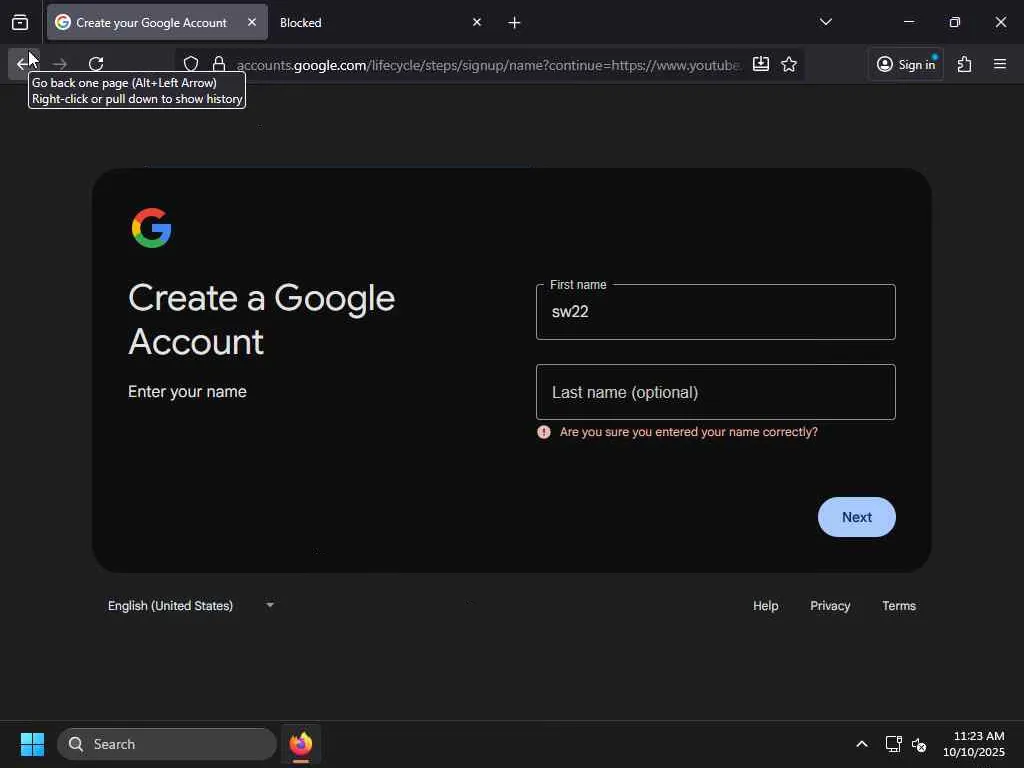Minimize the Firefox window
Image resolution: width=1024 pixels, height=768 pixels.
(x=908, y=22)
